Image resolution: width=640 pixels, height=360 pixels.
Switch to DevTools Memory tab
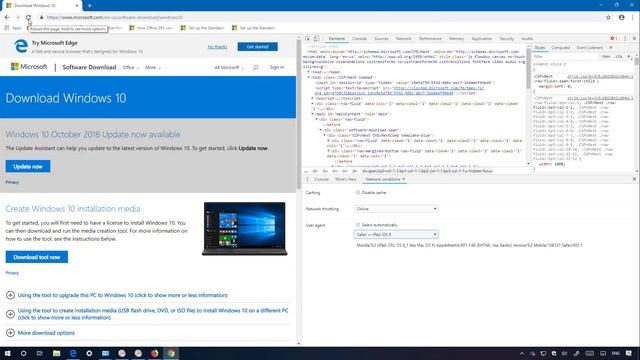tap(456, 38)
